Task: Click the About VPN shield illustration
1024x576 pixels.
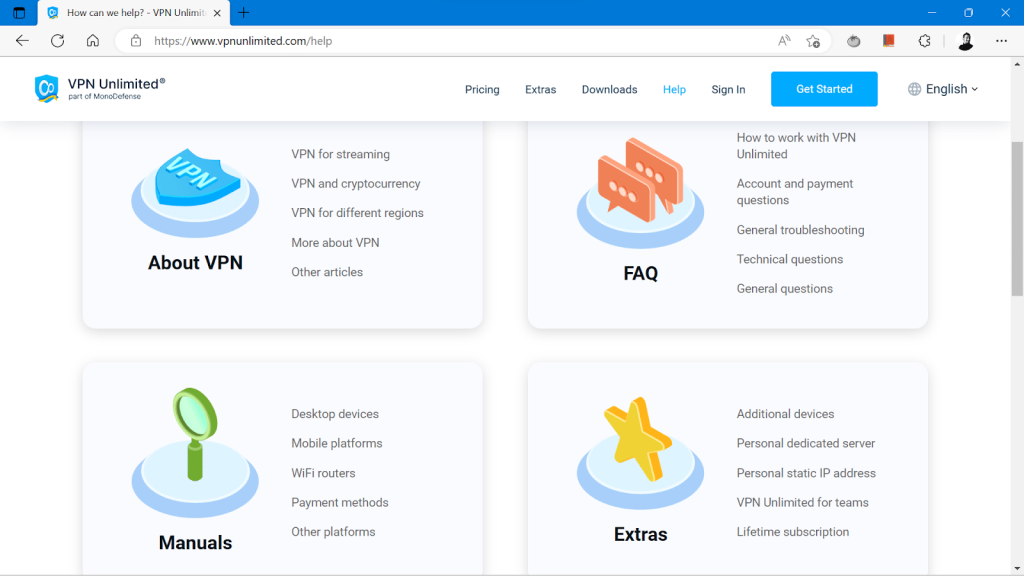Action: [x=195, y=193]
